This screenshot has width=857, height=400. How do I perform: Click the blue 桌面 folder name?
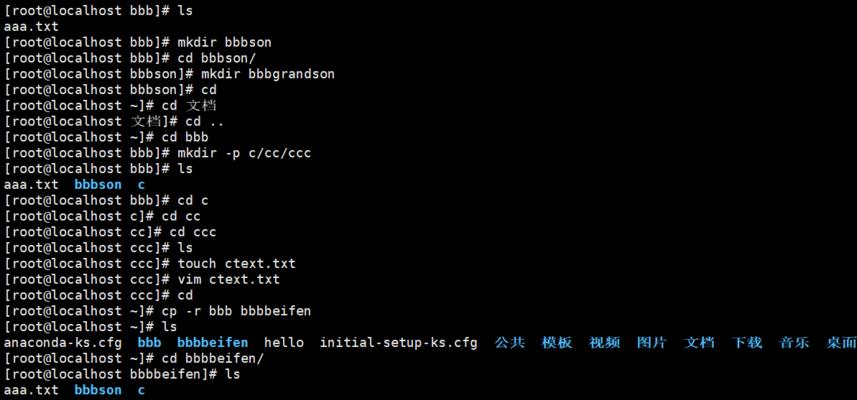[842, 343]
